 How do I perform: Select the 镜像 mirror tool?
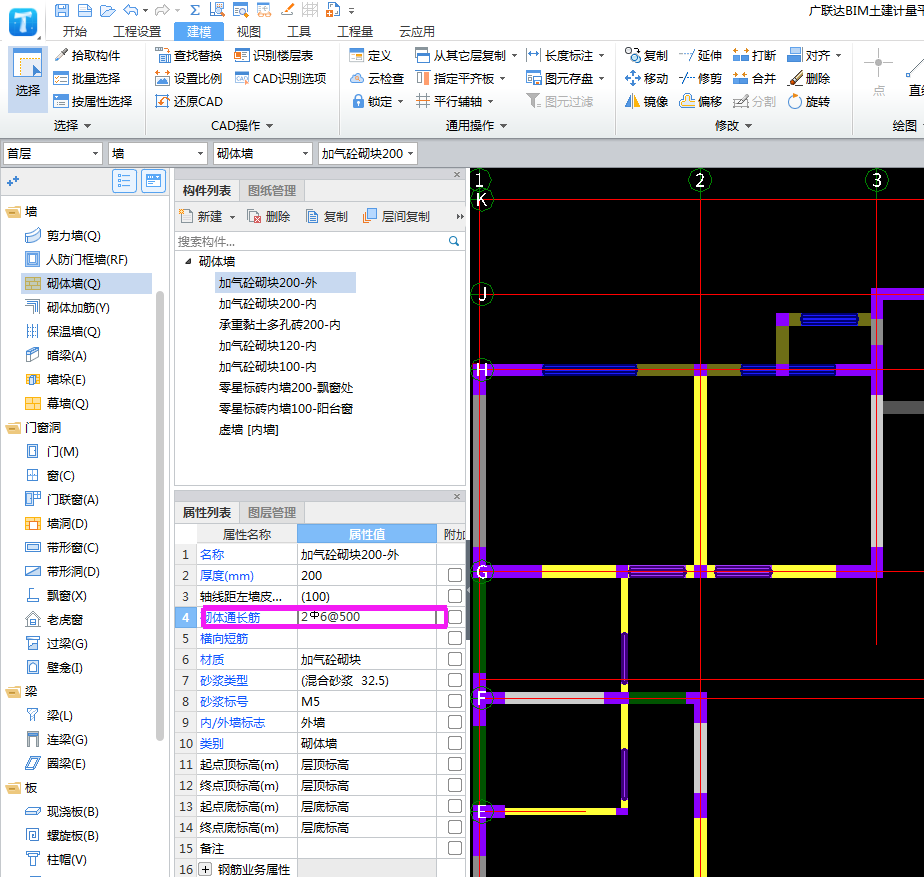[x=646, y=101]
